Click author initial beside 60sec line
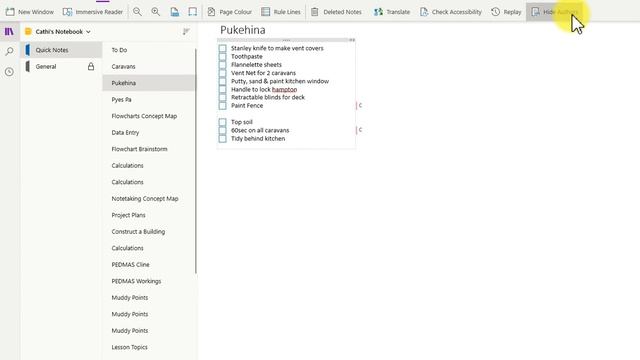 click(x=360, y=130)
